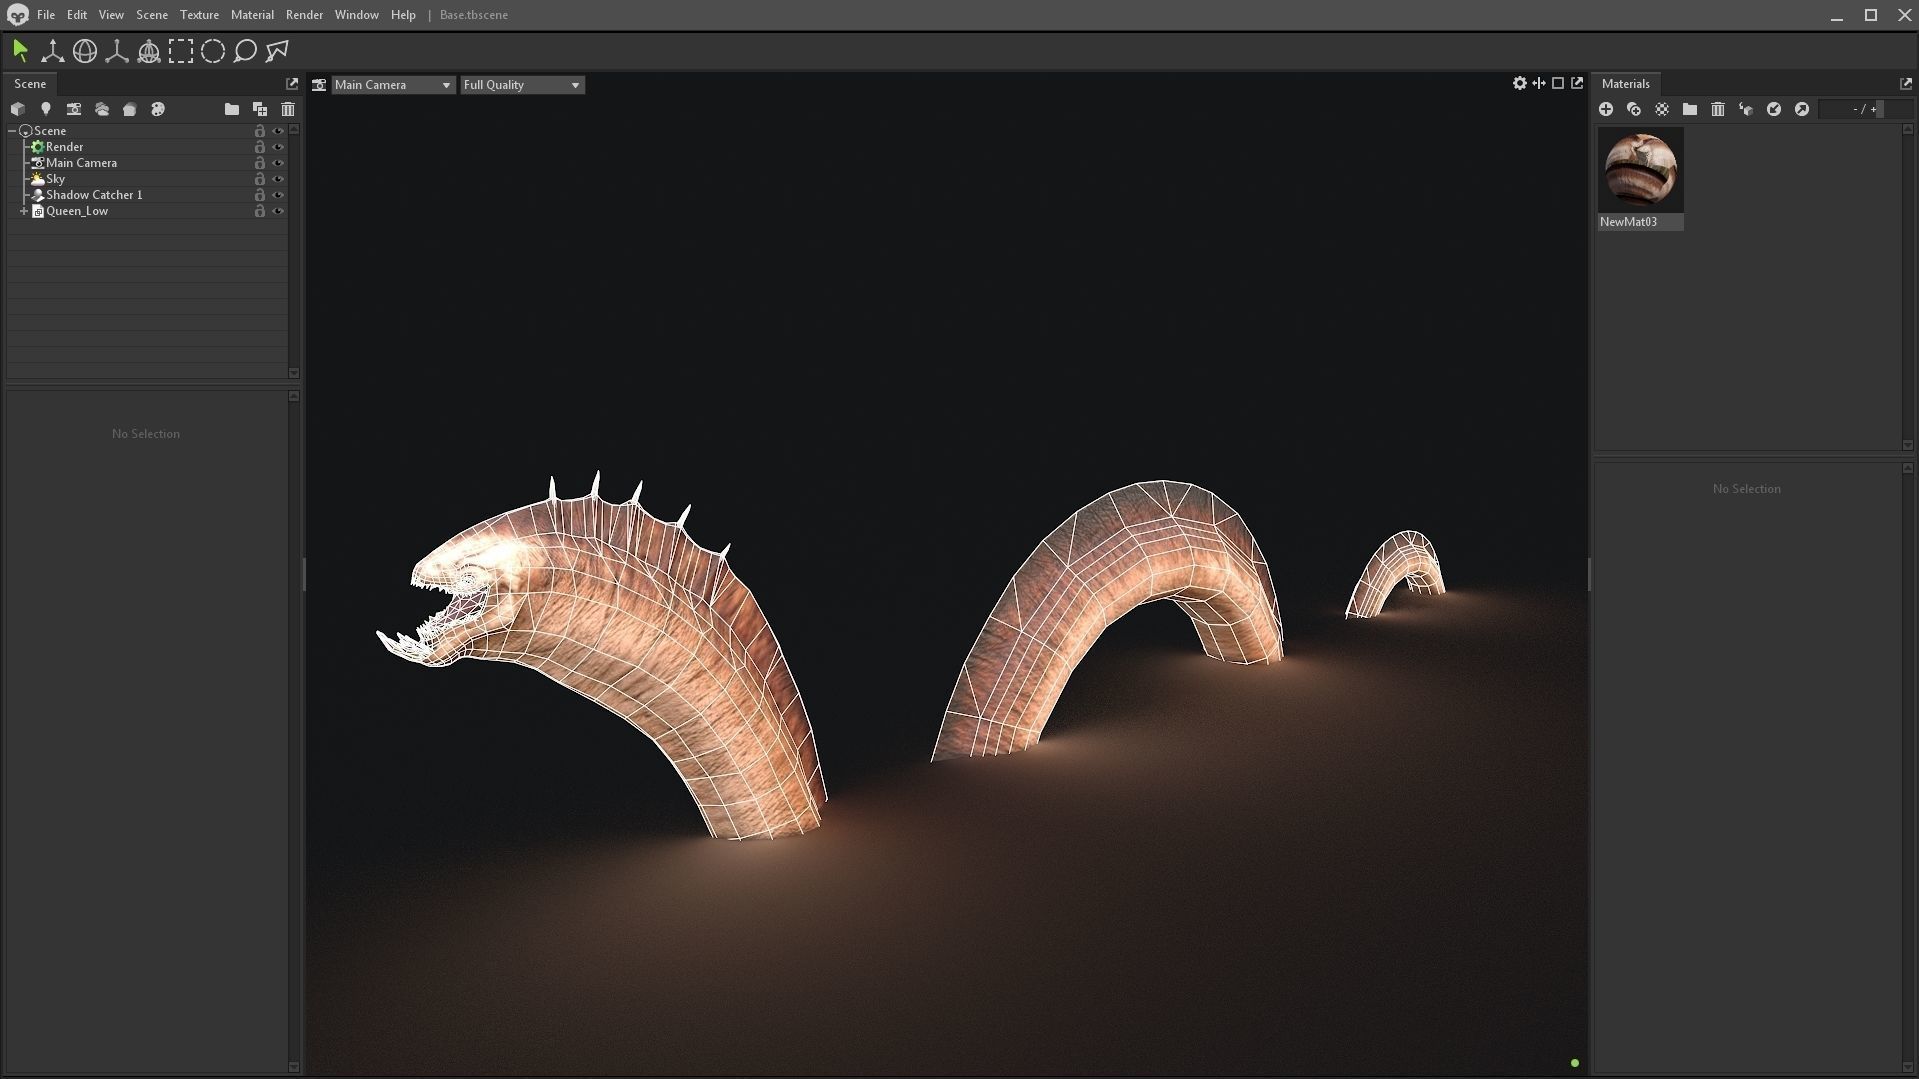Open the Material menu

(x=252, y=15)
